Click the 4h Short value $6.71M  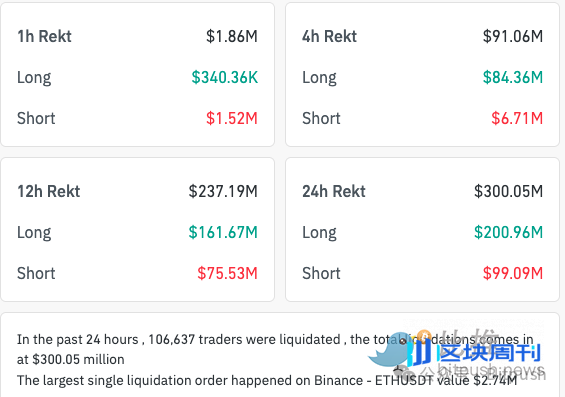(517, 119)
